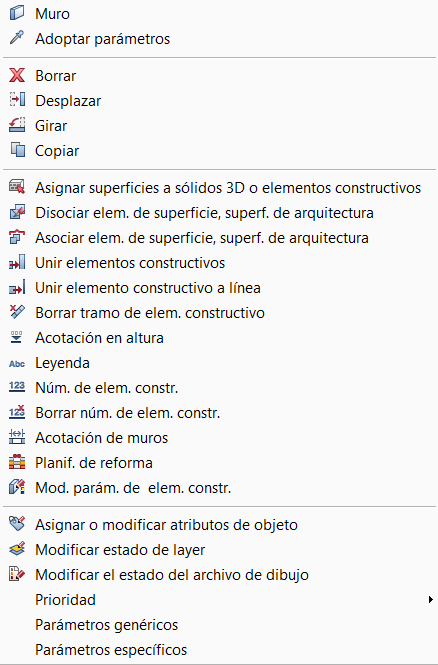Click the Girar rotate icon
The height and width of the screenshot is (665, 438).
(17, 126)
